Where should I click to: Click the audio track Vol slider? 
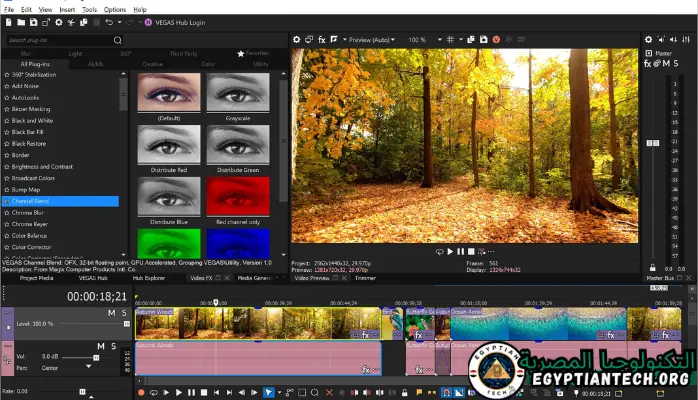point(96,356)
